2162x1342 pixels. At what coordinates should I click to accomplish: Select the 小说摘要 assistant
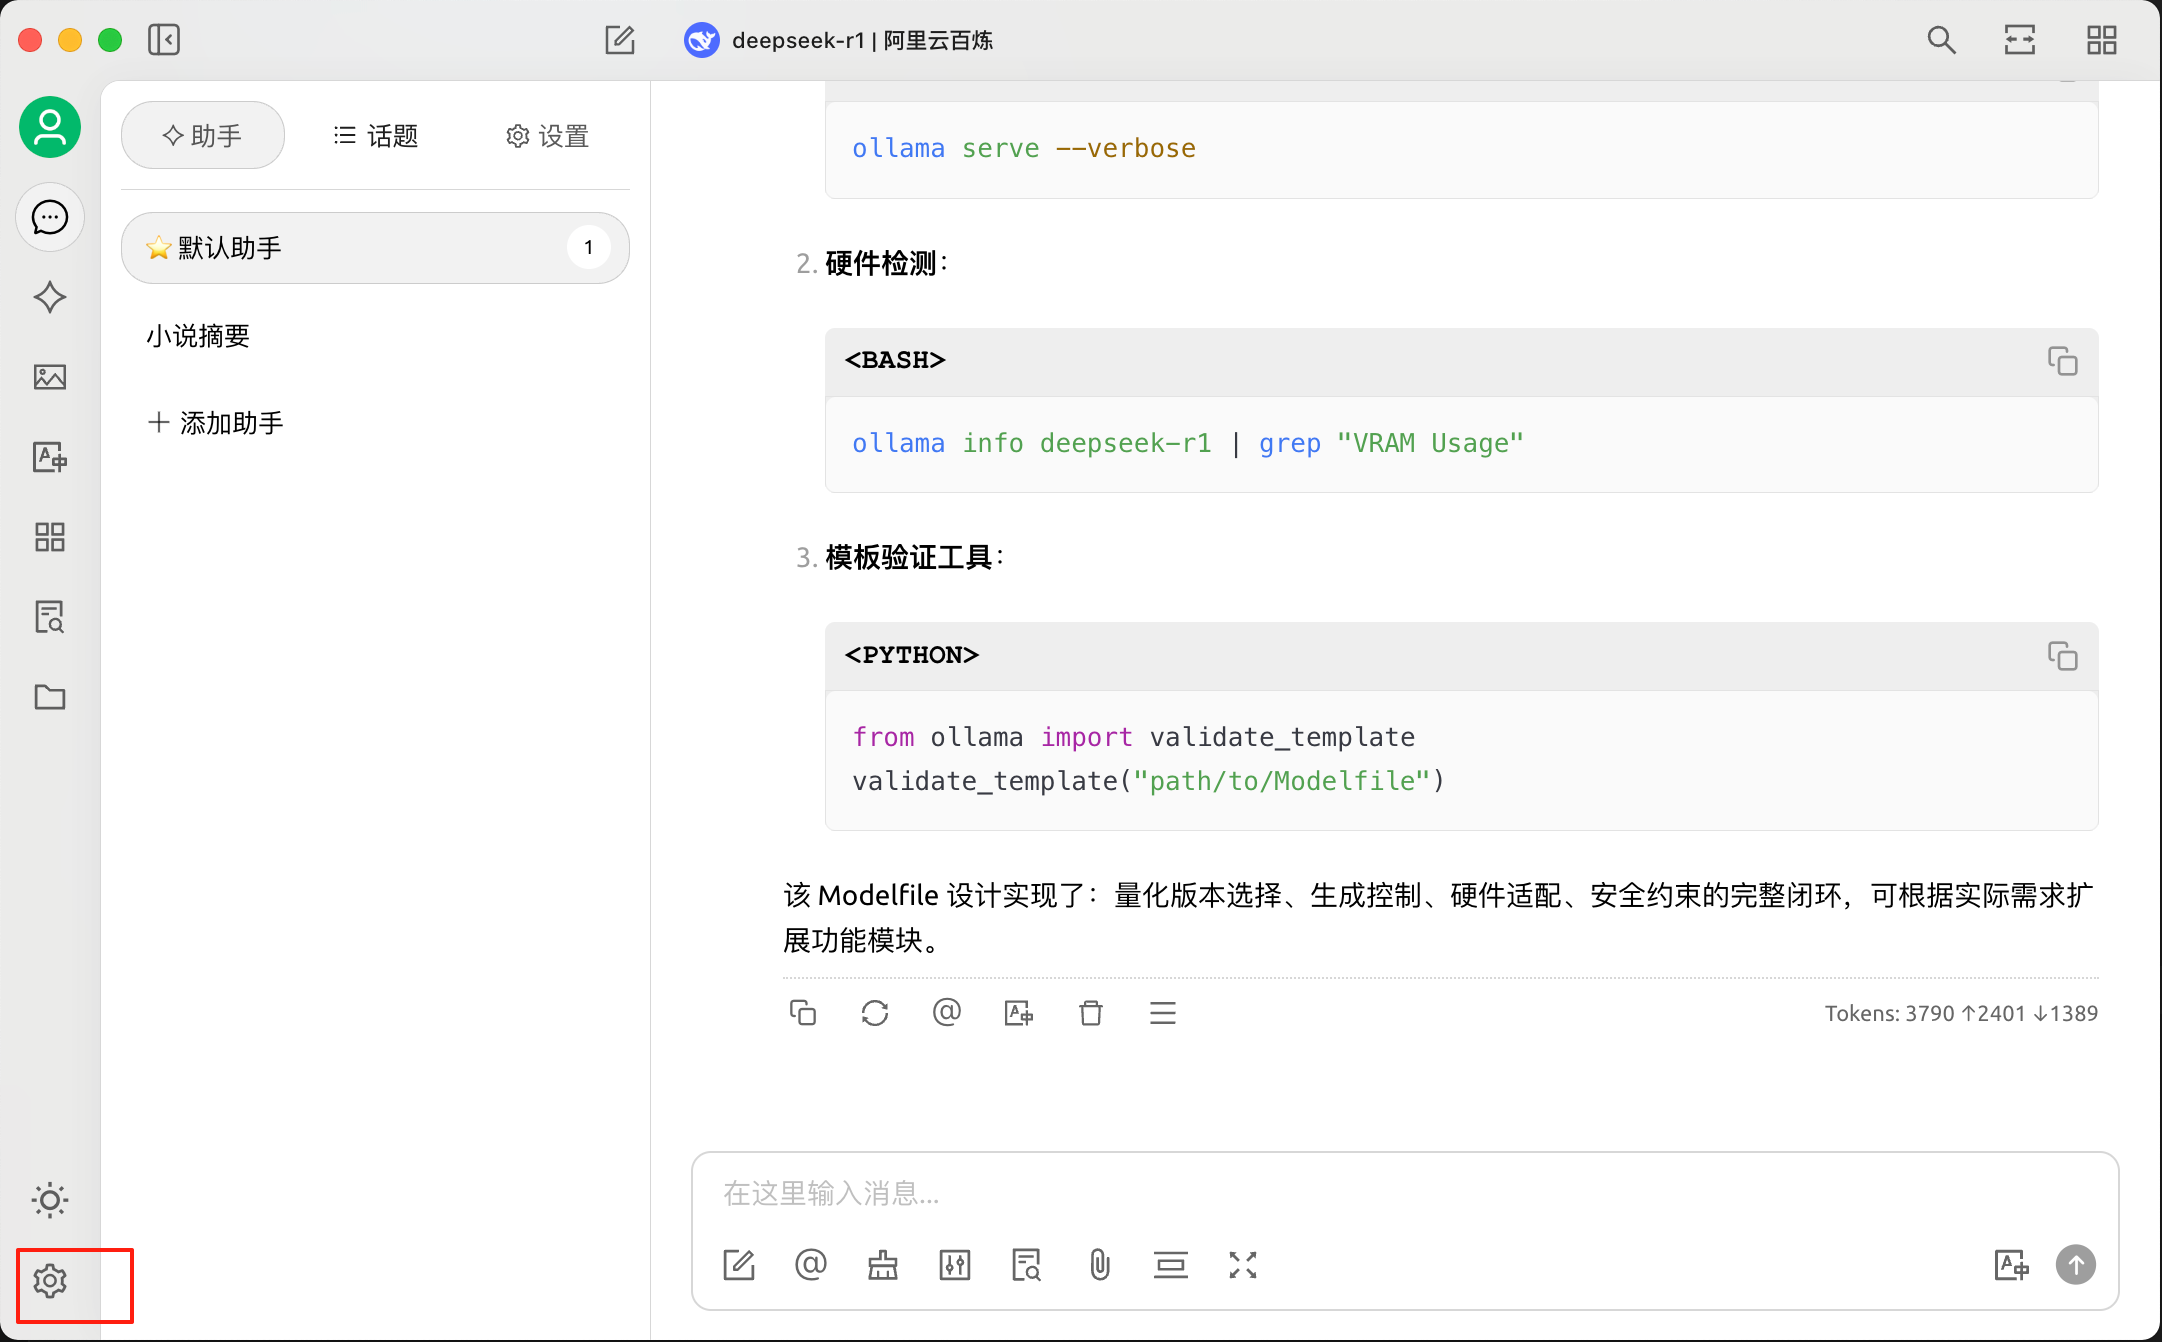pos(198,336)
